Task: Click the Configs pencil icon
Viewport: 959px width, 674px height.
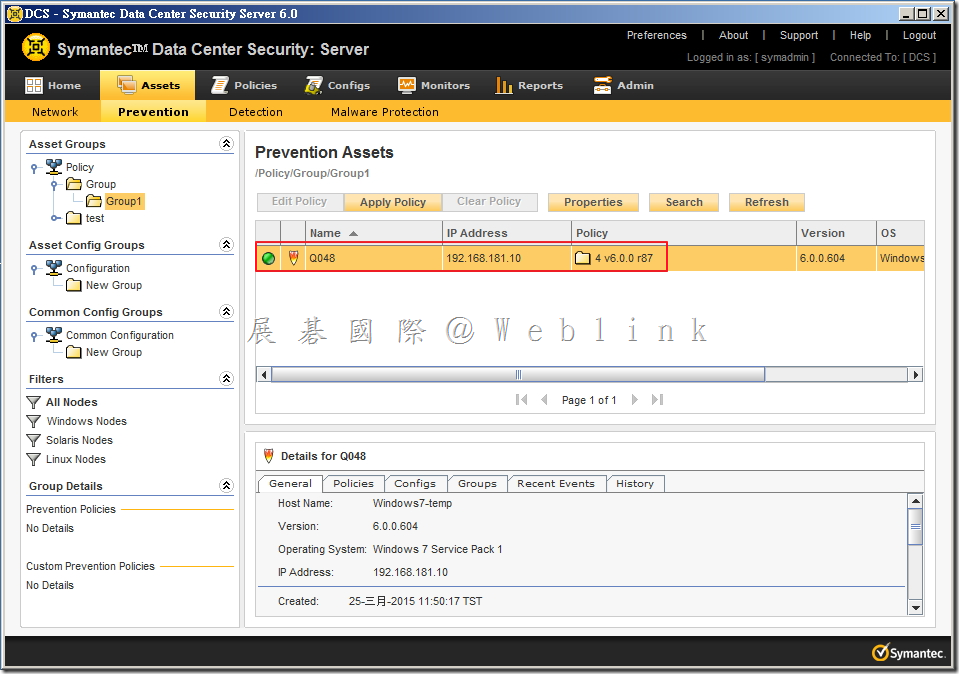Action: 314,86
